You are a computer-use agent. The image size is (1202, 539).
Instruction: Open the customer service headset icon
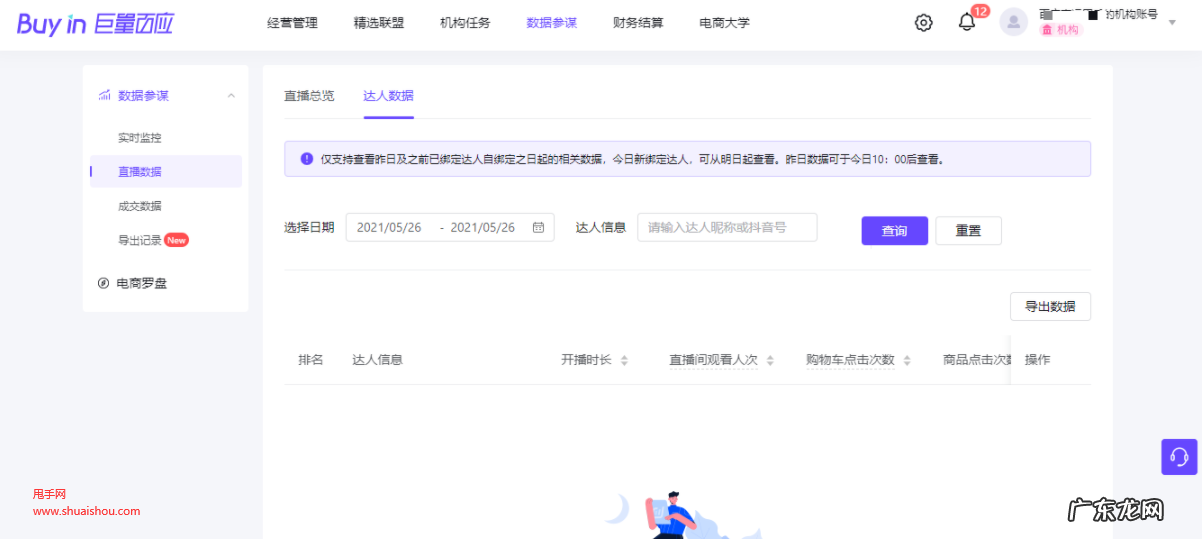click(x=1179, y=457)
